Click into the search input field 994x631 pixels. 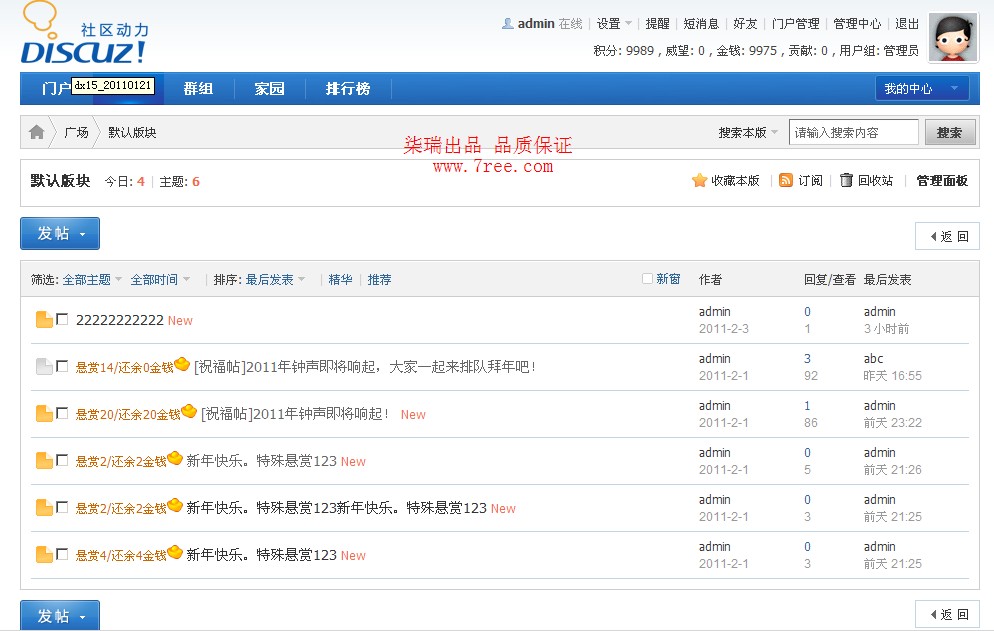pos(853,133)
